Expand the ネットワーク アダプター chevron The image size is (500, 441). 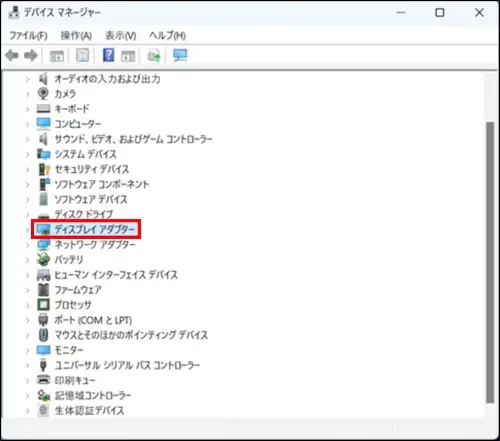pos(28,245)
